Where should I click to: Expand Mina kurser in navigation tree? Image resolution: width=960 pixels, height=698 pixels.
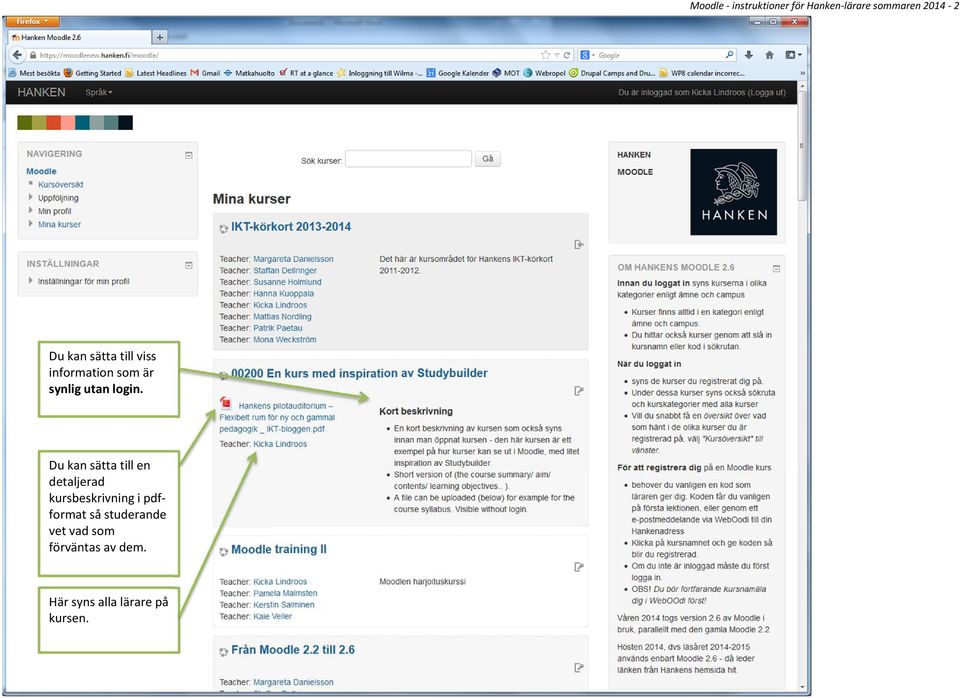[31, 223]
